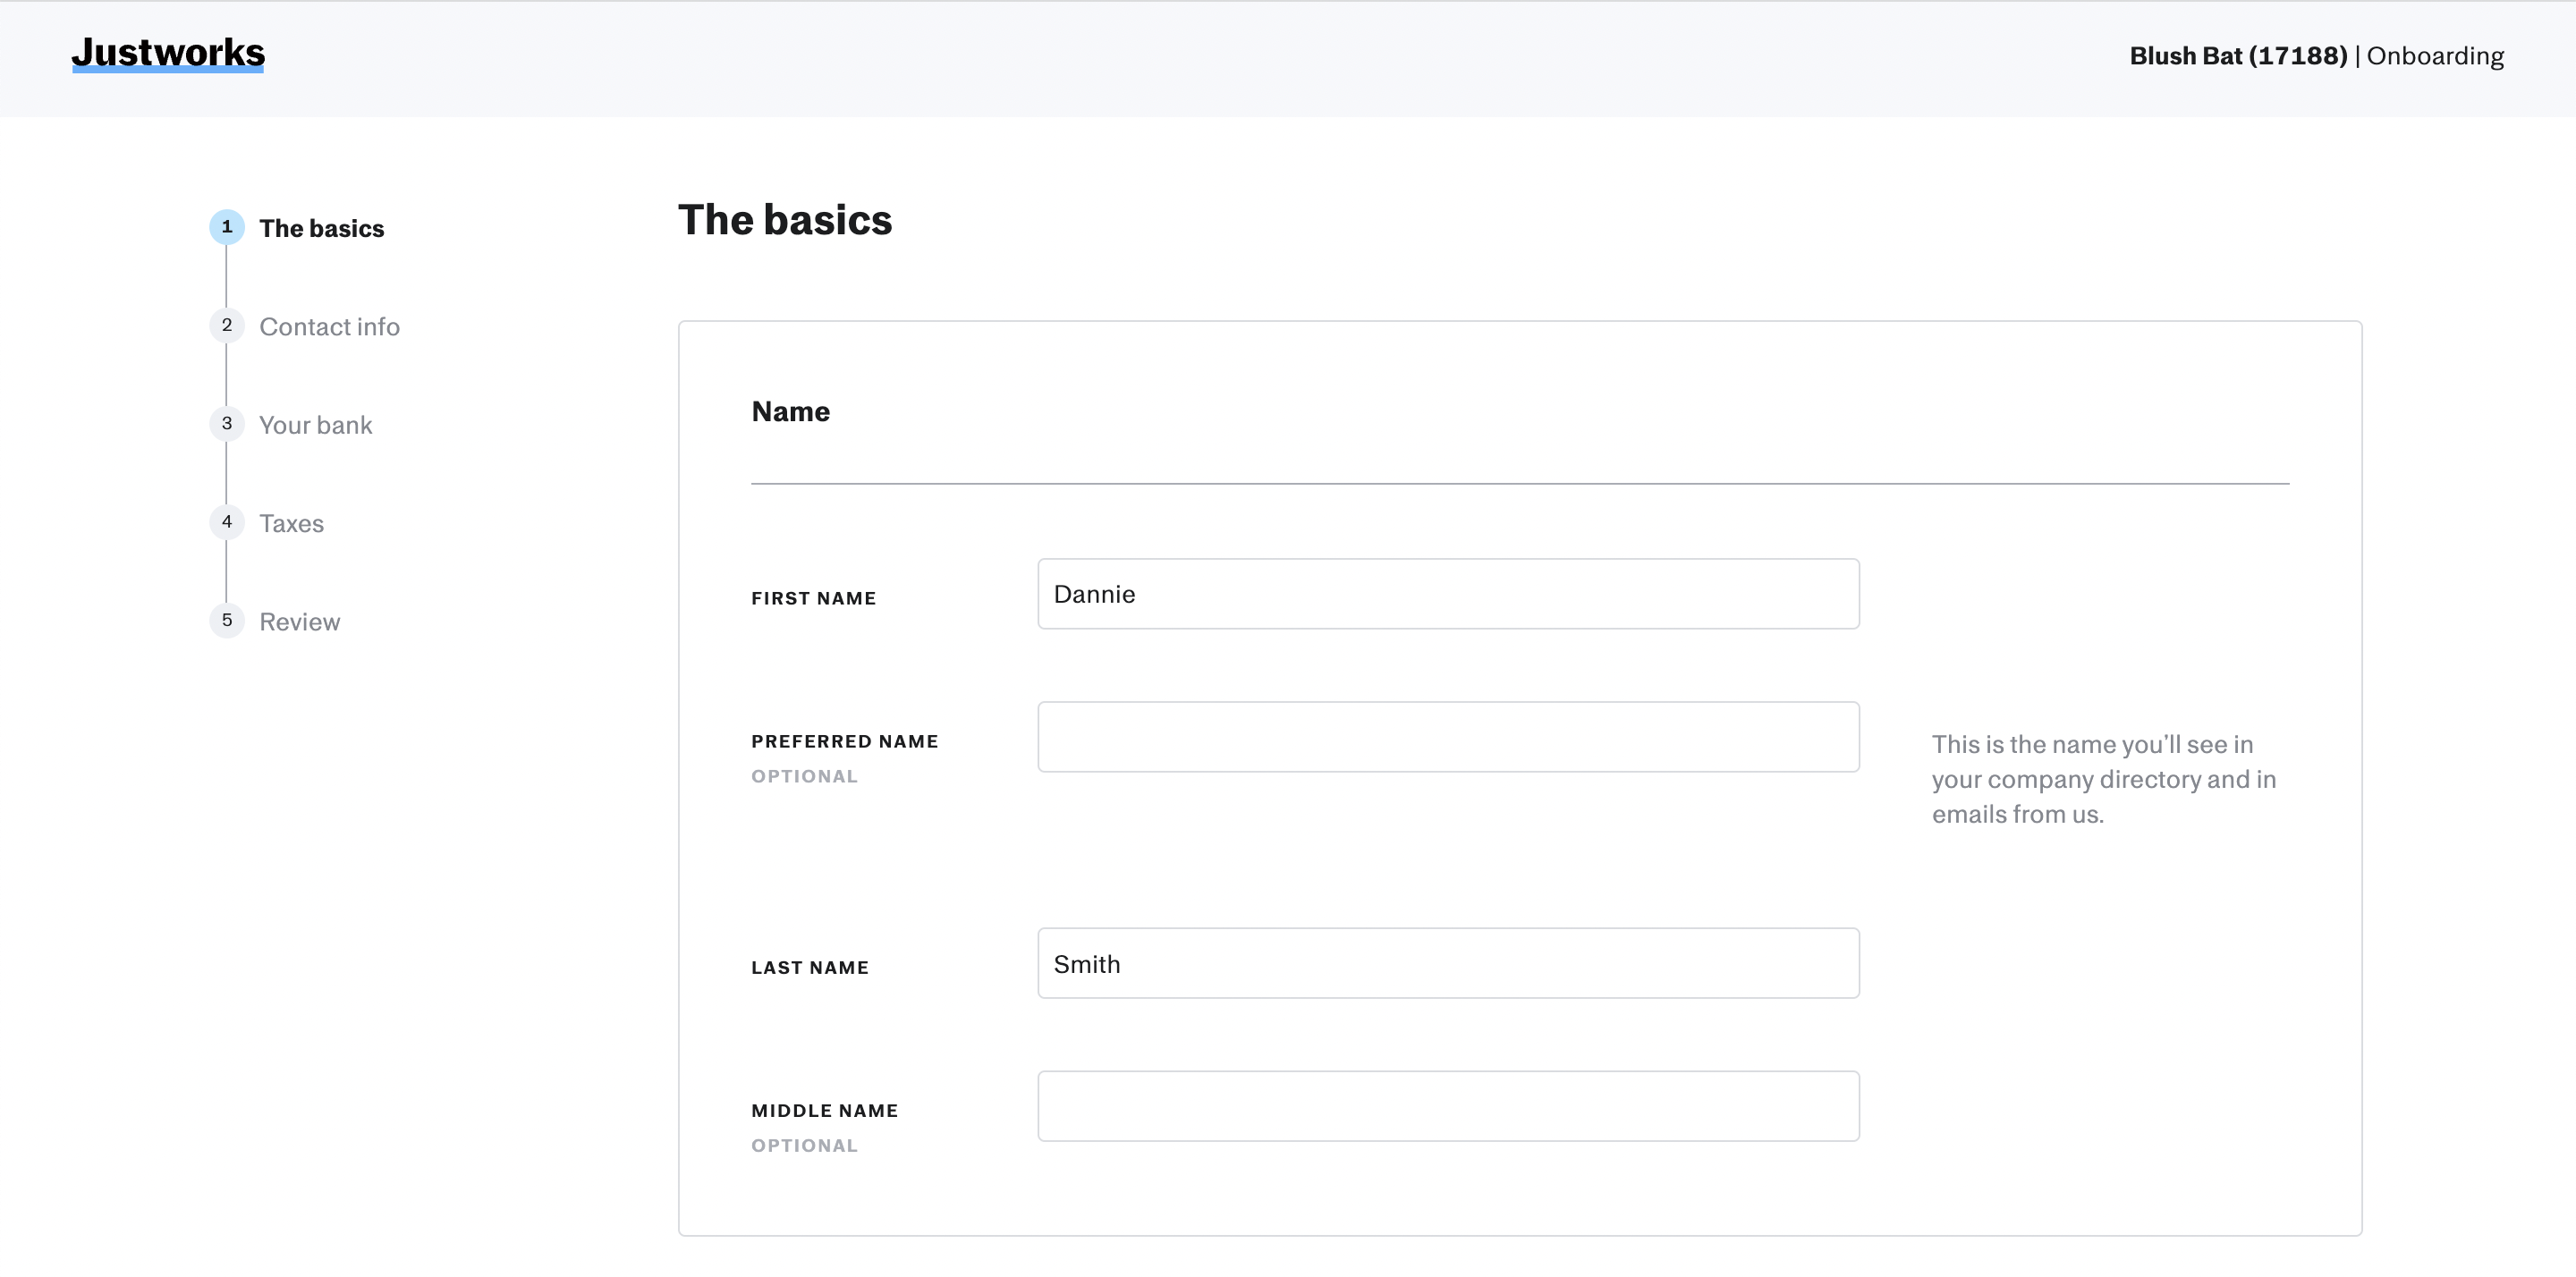
Task: Click the step 1 circle icon
Action: point(227,227)
